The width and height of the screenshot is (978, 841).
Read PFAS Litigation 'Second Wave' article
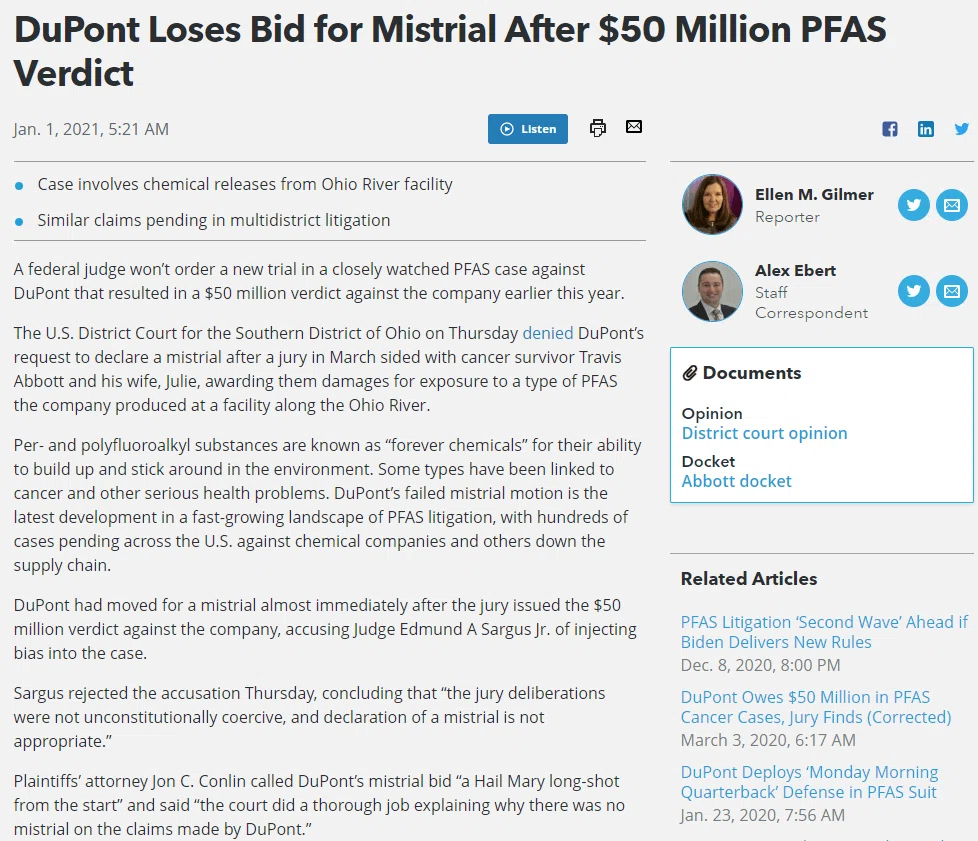pos(824,632)
